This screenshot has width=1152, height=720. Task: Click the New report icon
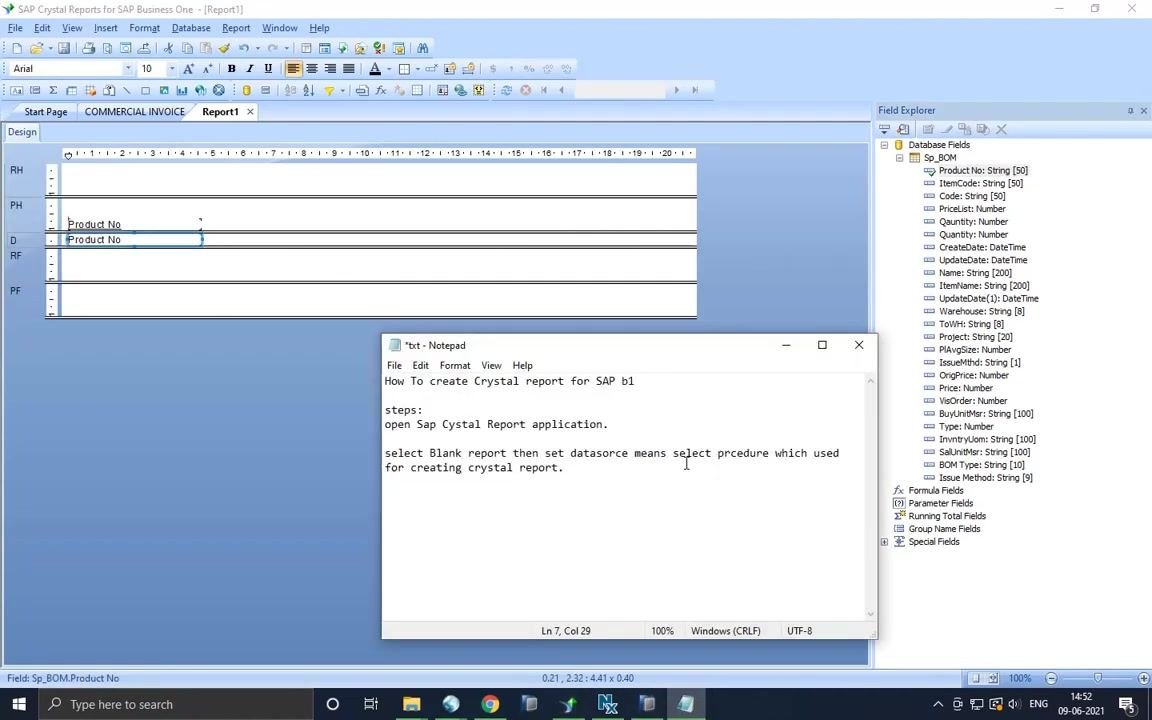17,48
